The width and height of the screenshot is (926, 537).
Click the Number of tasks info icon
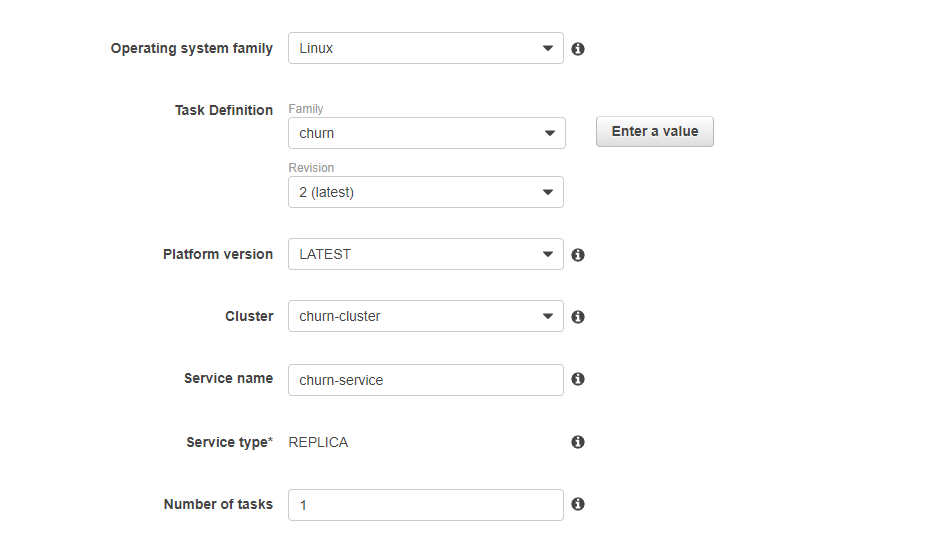tap(578, 504)
